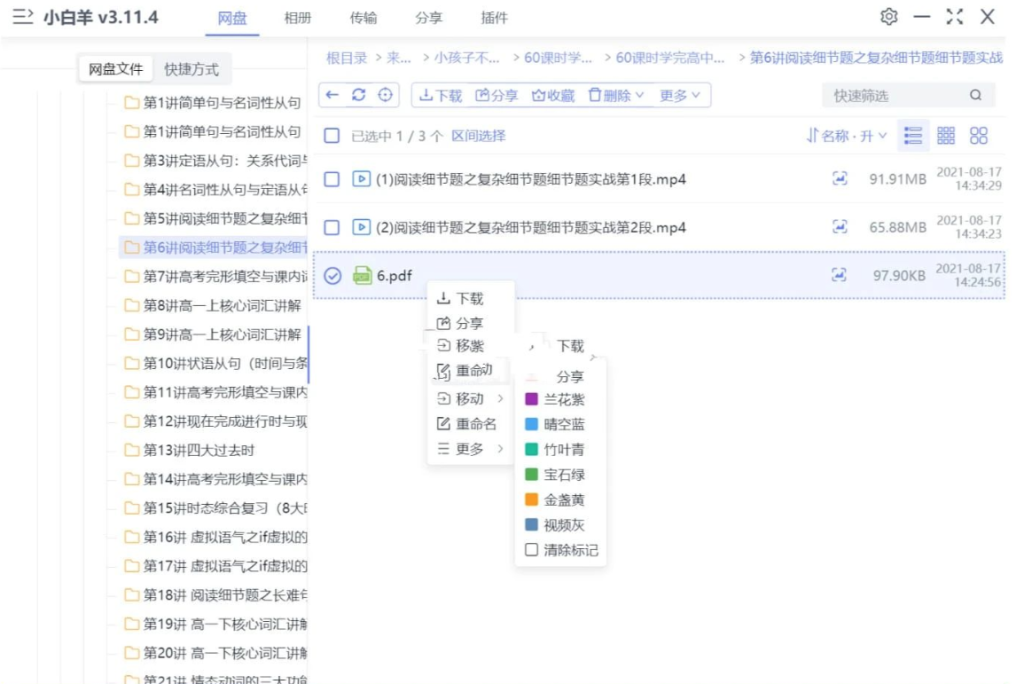Toggle the select-all checkbox beside 已选中

[x=332, y=135]
